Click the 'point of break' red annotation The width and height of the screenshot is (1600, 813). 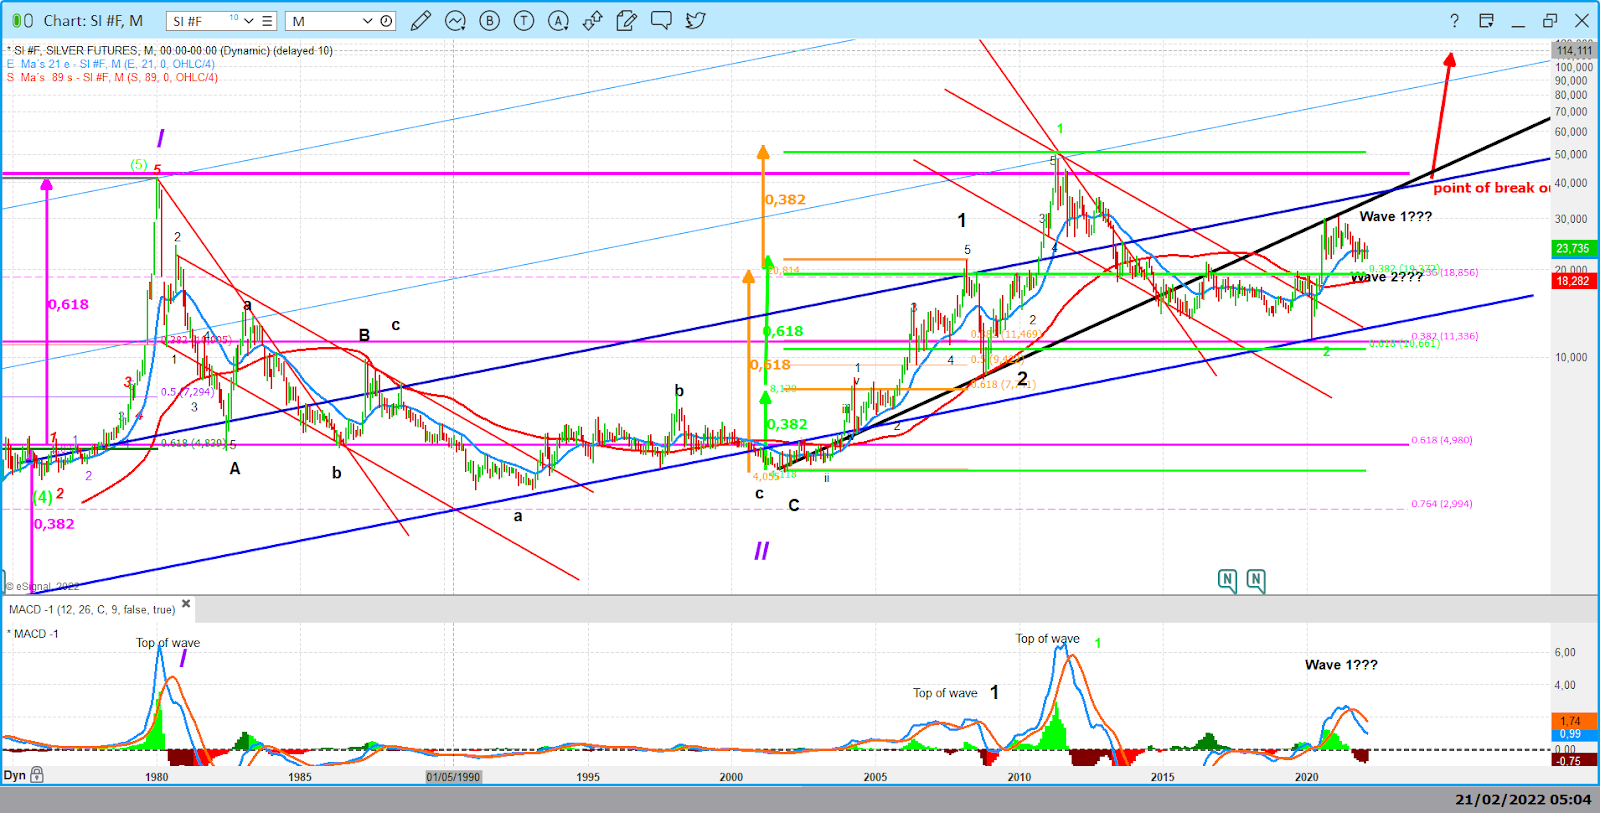tap(1492, 188)
